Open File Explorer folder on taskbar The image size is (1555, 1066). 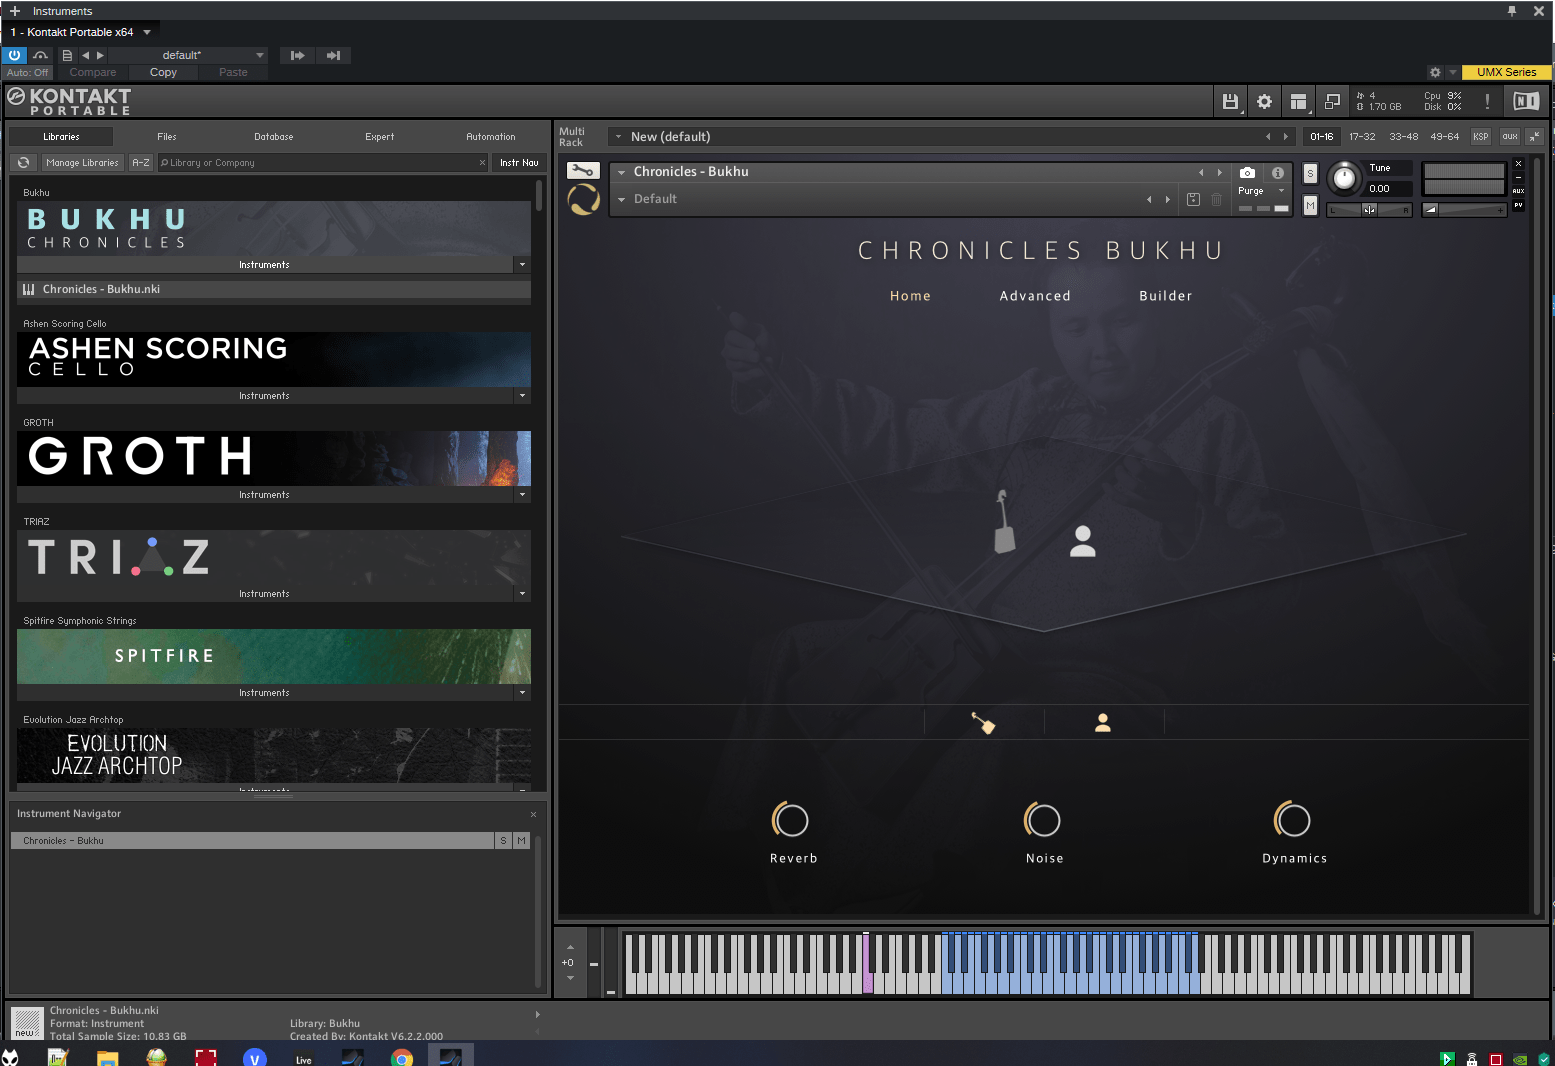[108, 1057]
